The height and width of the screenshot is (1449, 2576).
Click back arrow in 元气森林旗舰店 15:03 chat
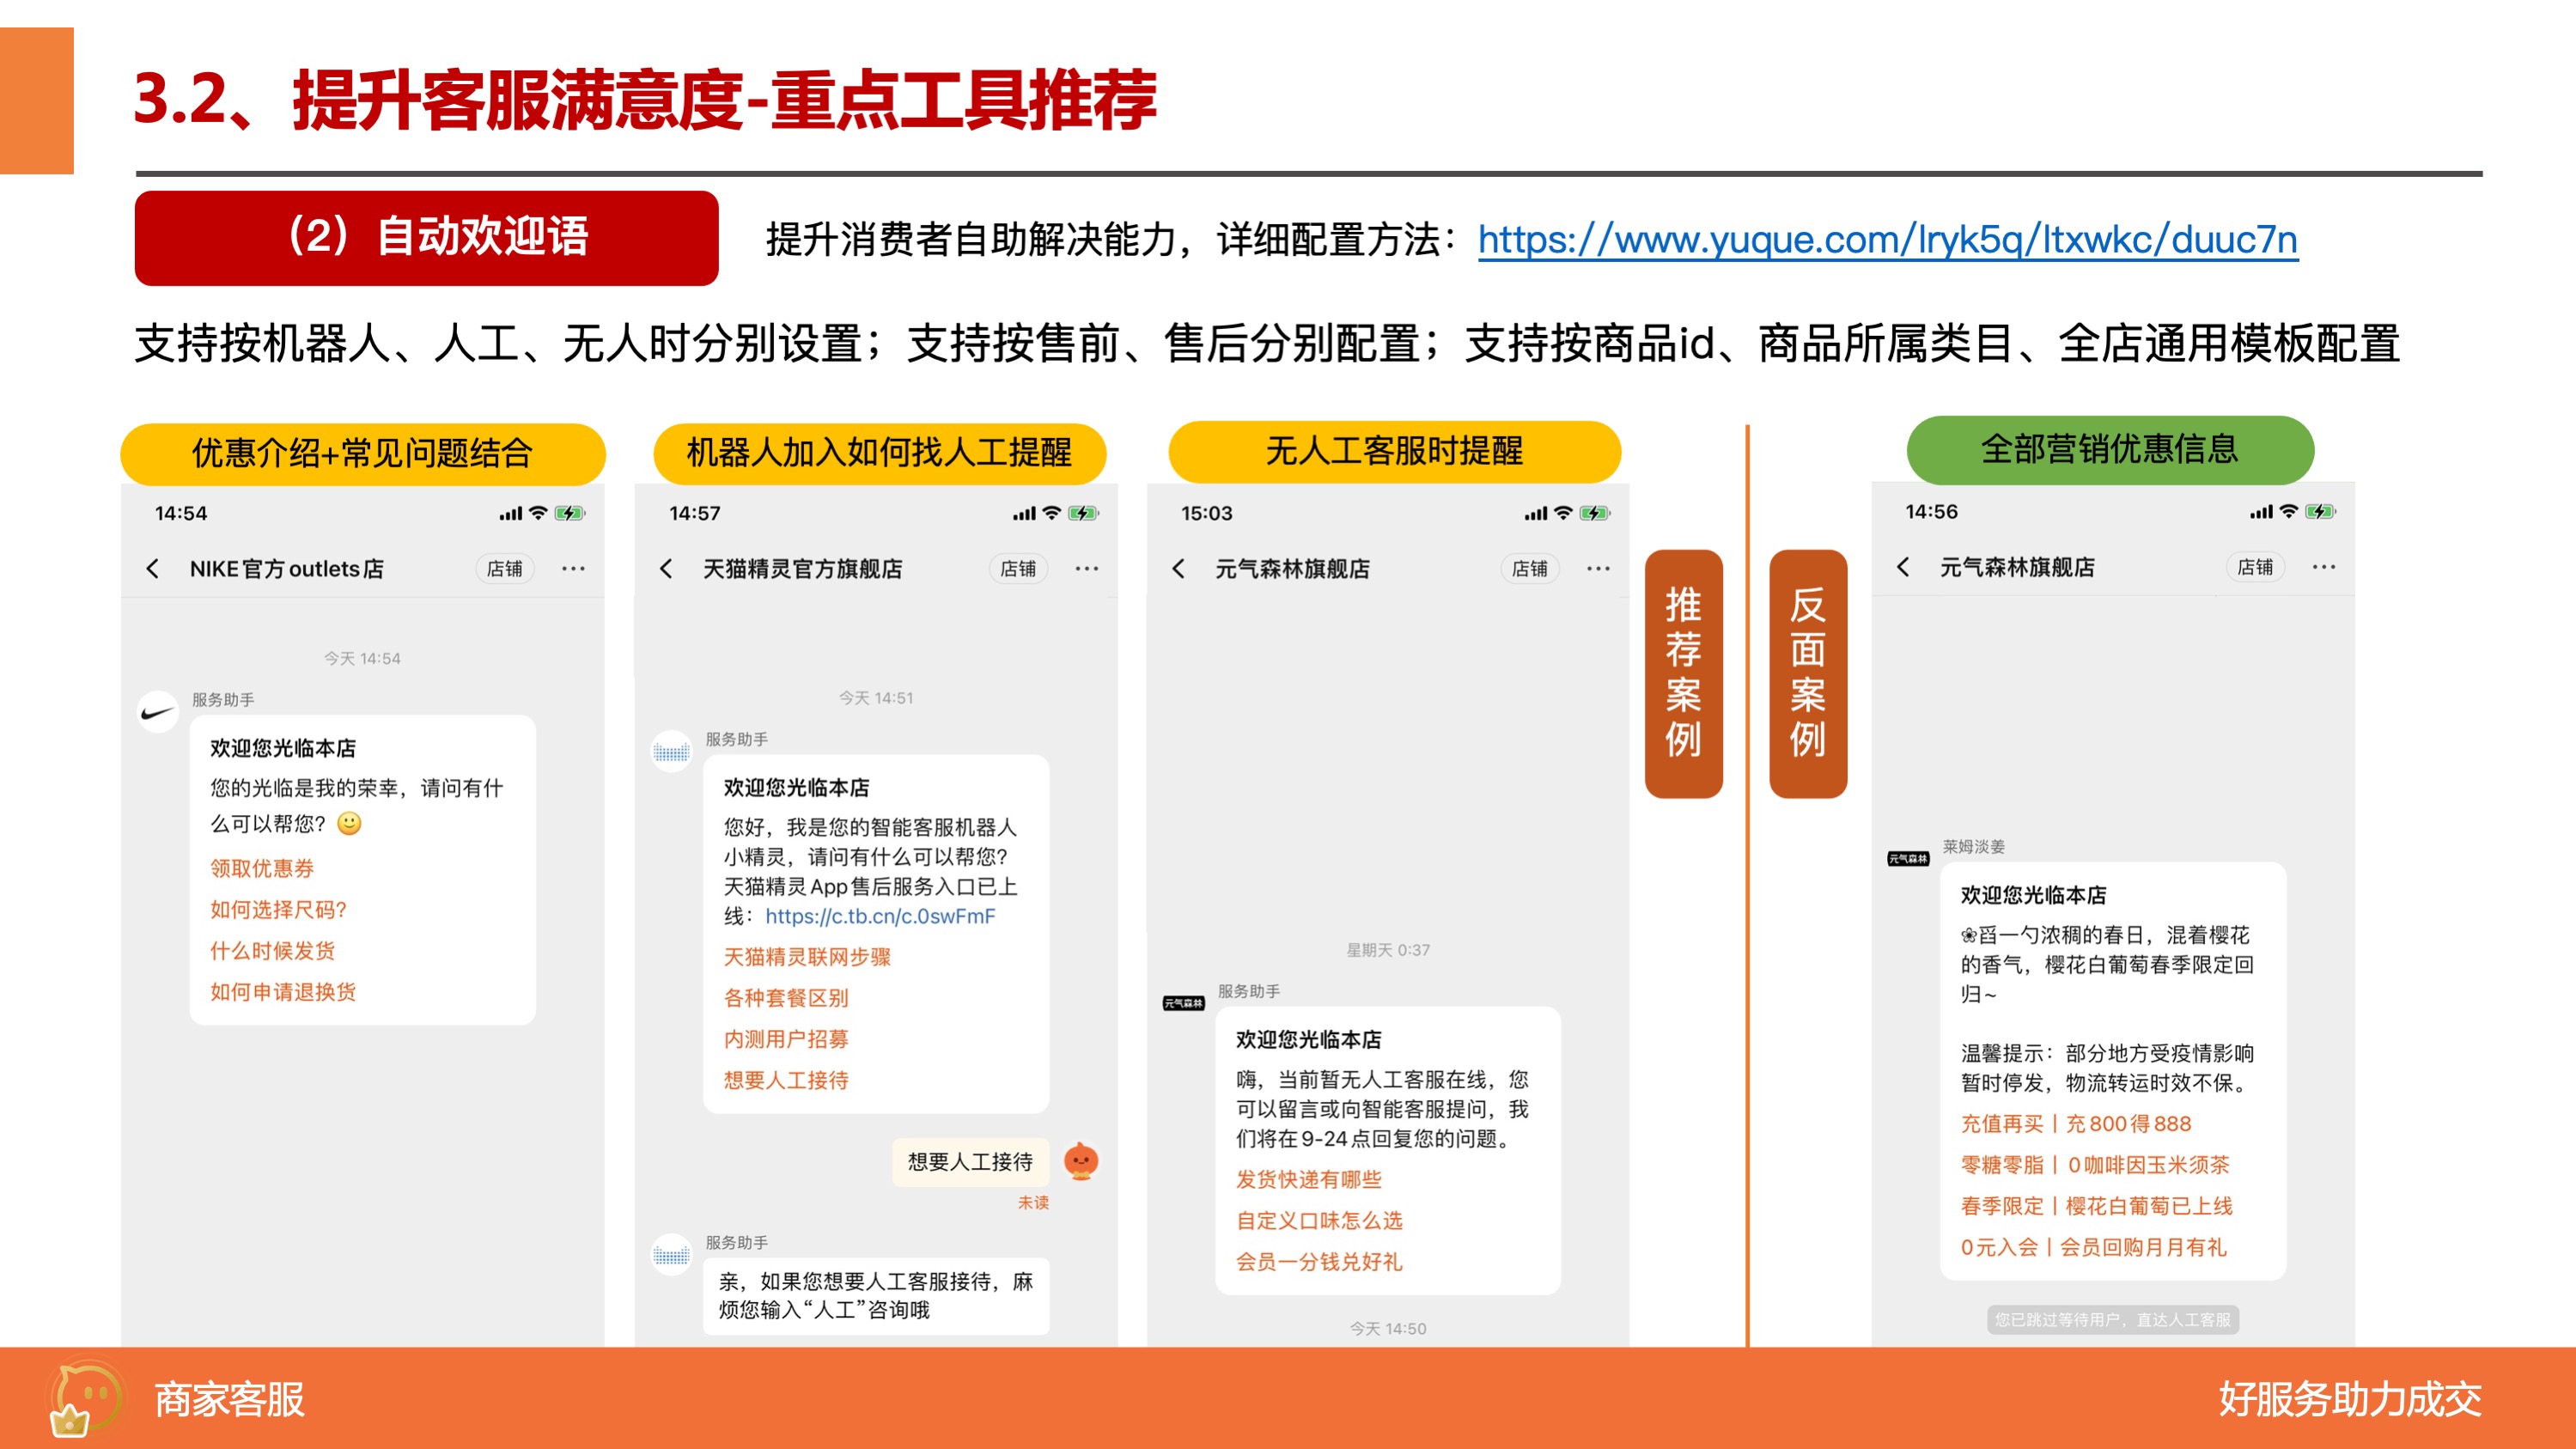(x=1178, y=569)
